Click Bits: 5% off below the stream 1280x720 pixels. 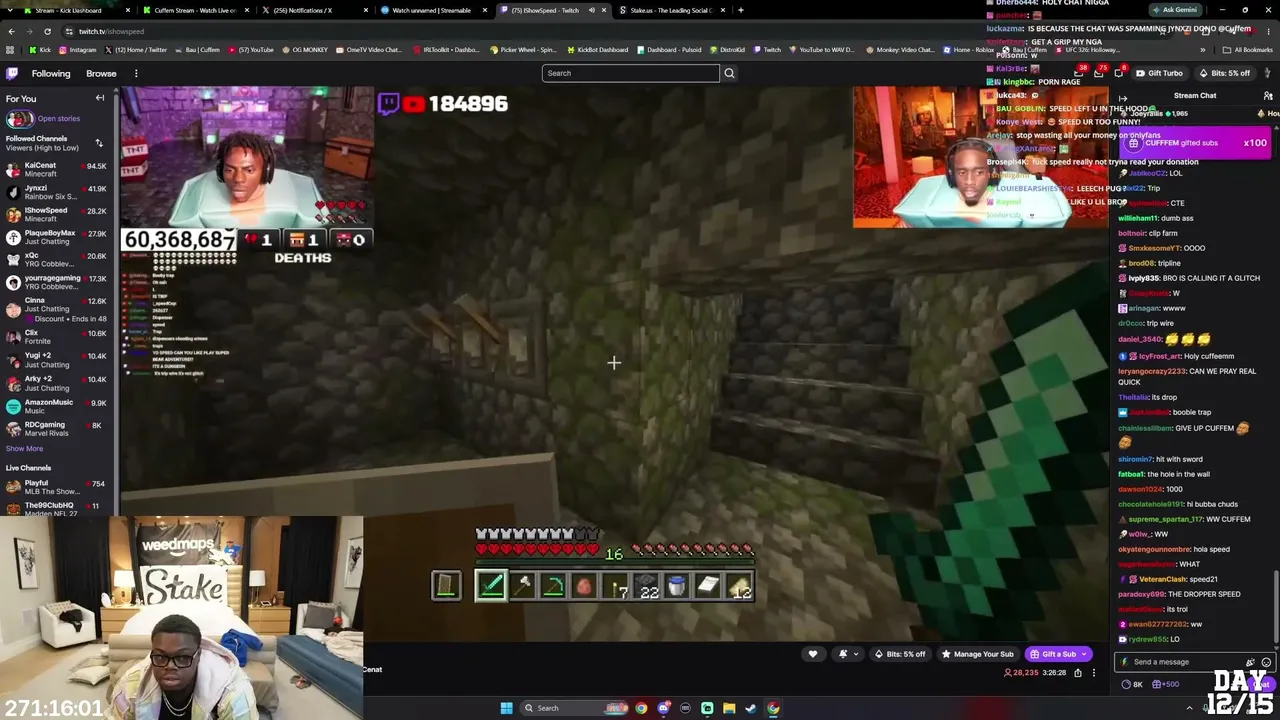pos(900,654)
